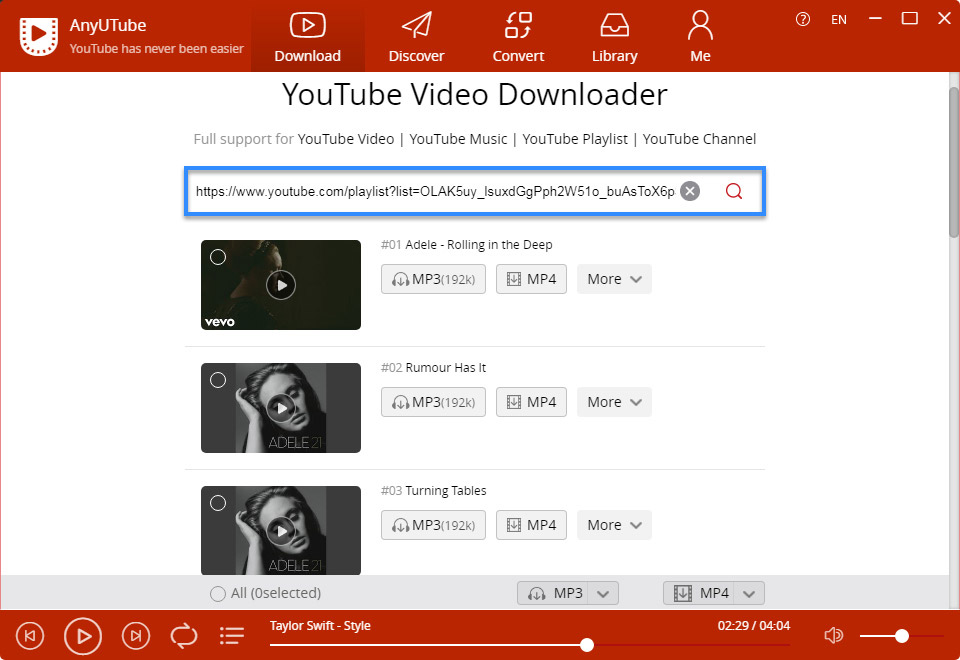Open the Download tab
This screenshot has width=960, height=660.
[x=307, y=37]
